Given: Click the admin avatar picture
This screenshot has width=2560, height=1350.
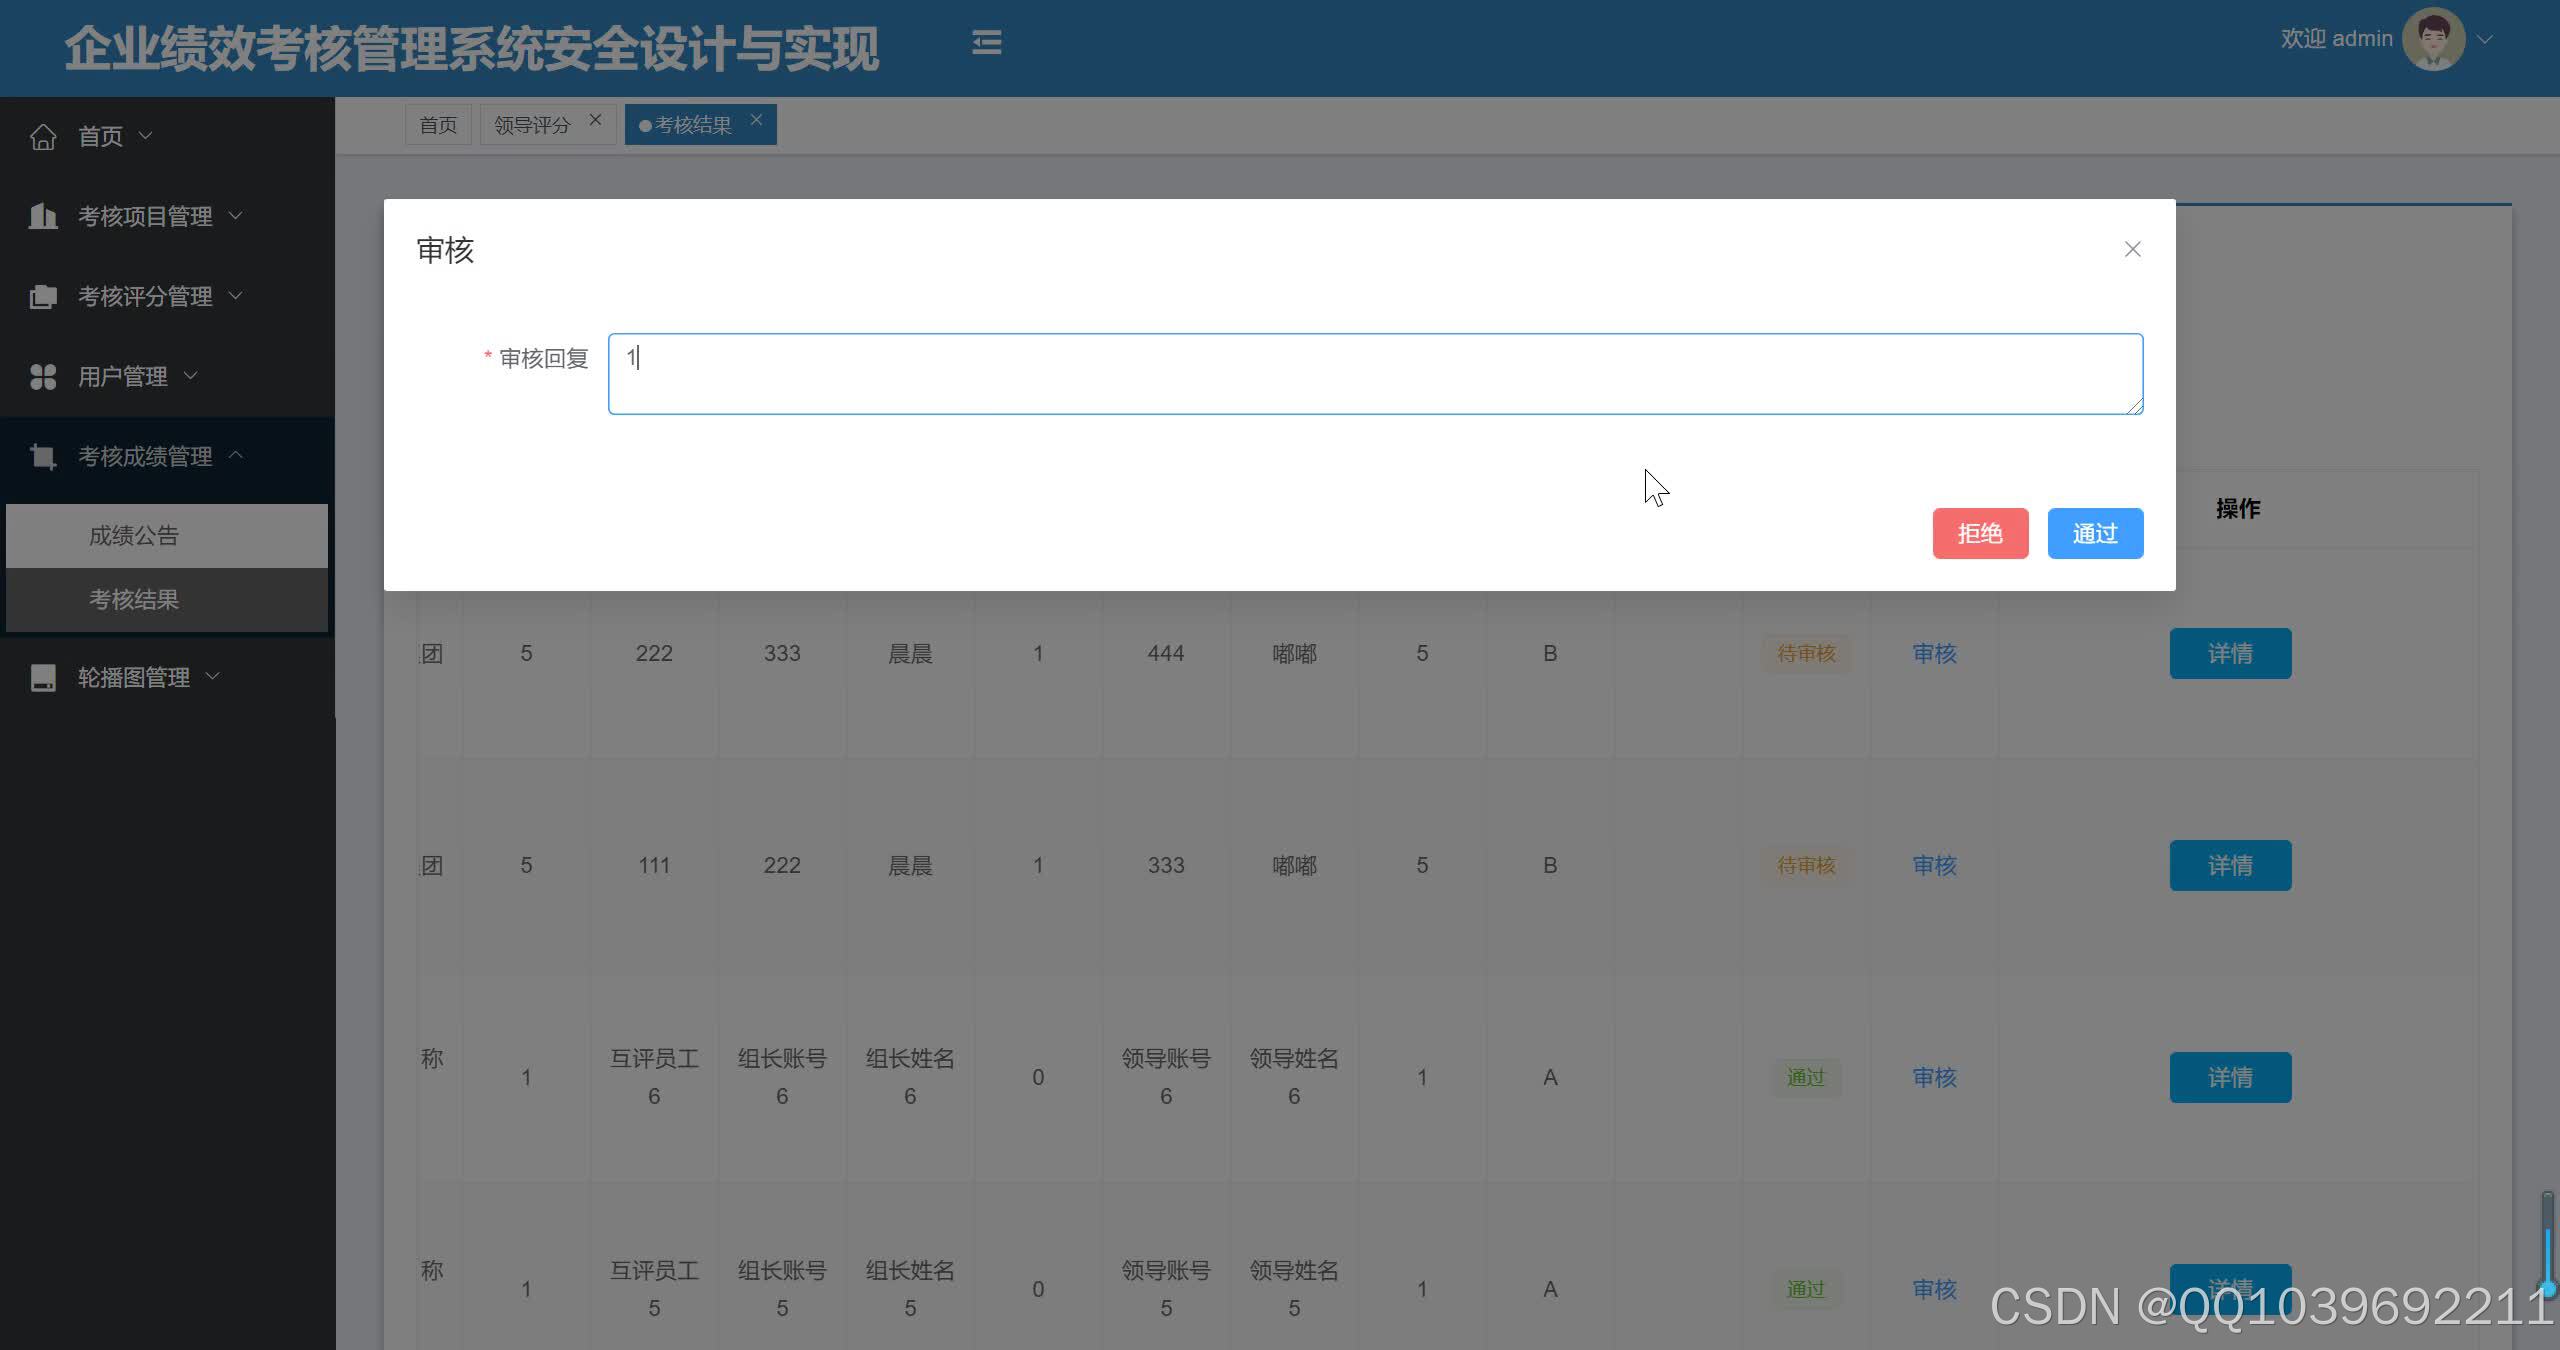Looking at the screenshot, I should 2433,40.
